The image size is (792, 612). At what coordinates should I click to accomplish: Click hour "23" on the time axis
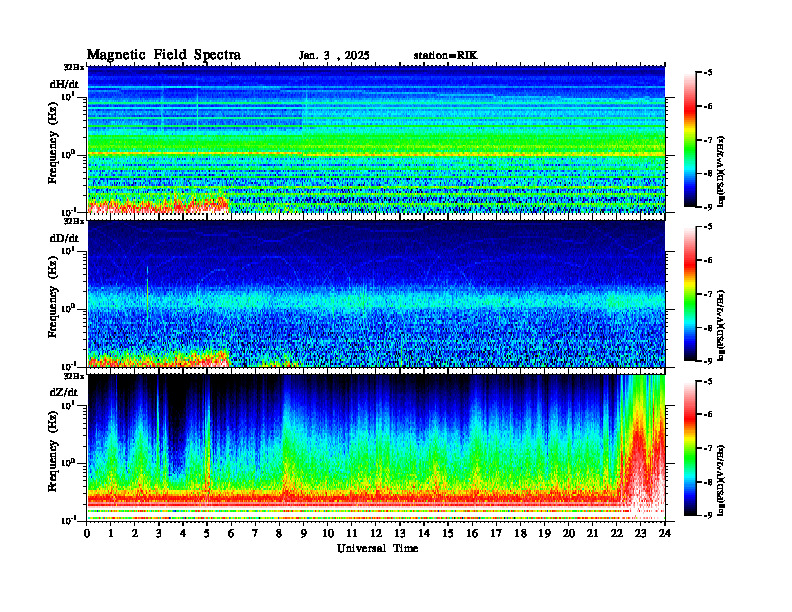pyautogui.click(x=641, y=533)
